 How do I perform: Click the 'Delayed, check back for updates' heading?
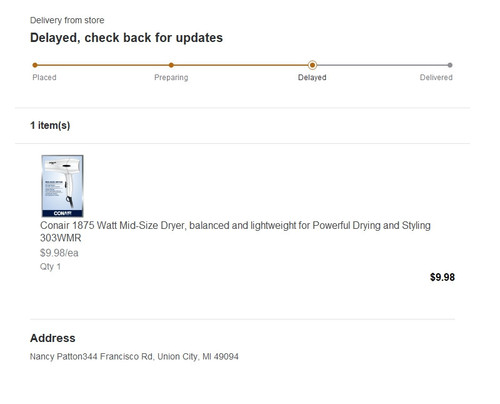coord(126,38)
